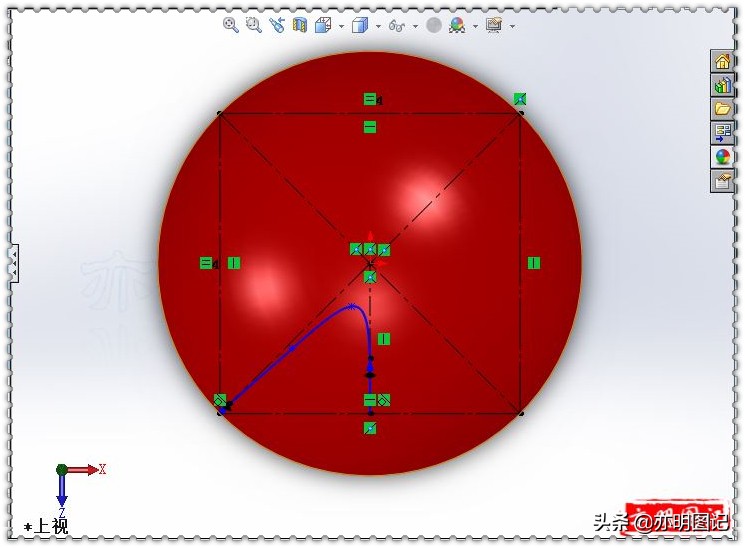Select the relation icon at the top-right corner
Screen dimensions: 745x548
520,99
